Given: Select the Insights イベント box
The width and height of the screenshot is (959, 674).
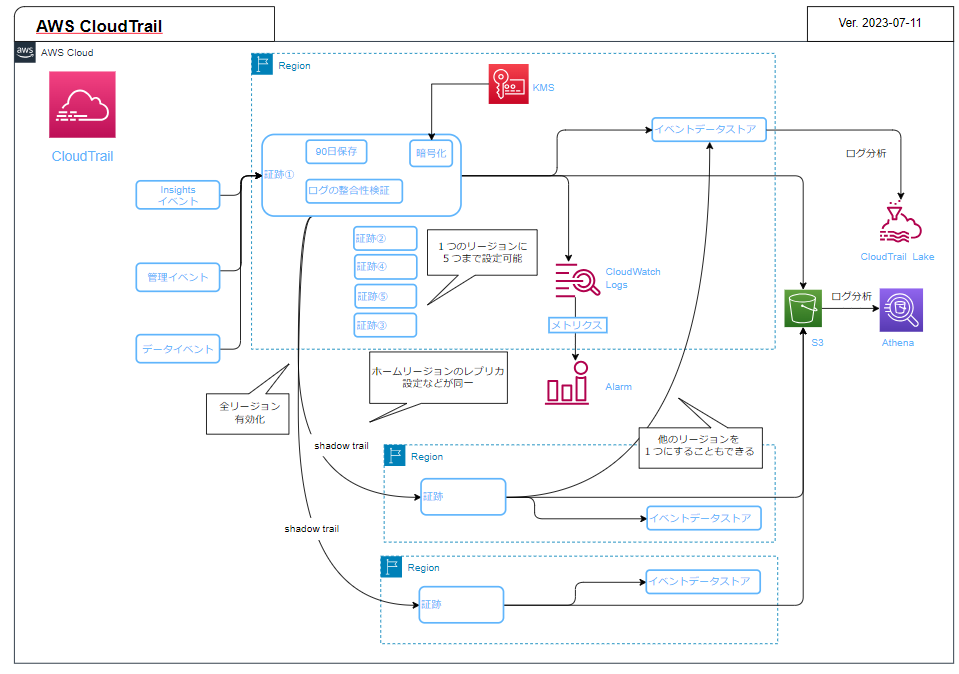Looking at the screenshot, I should (x=178, y=195).
